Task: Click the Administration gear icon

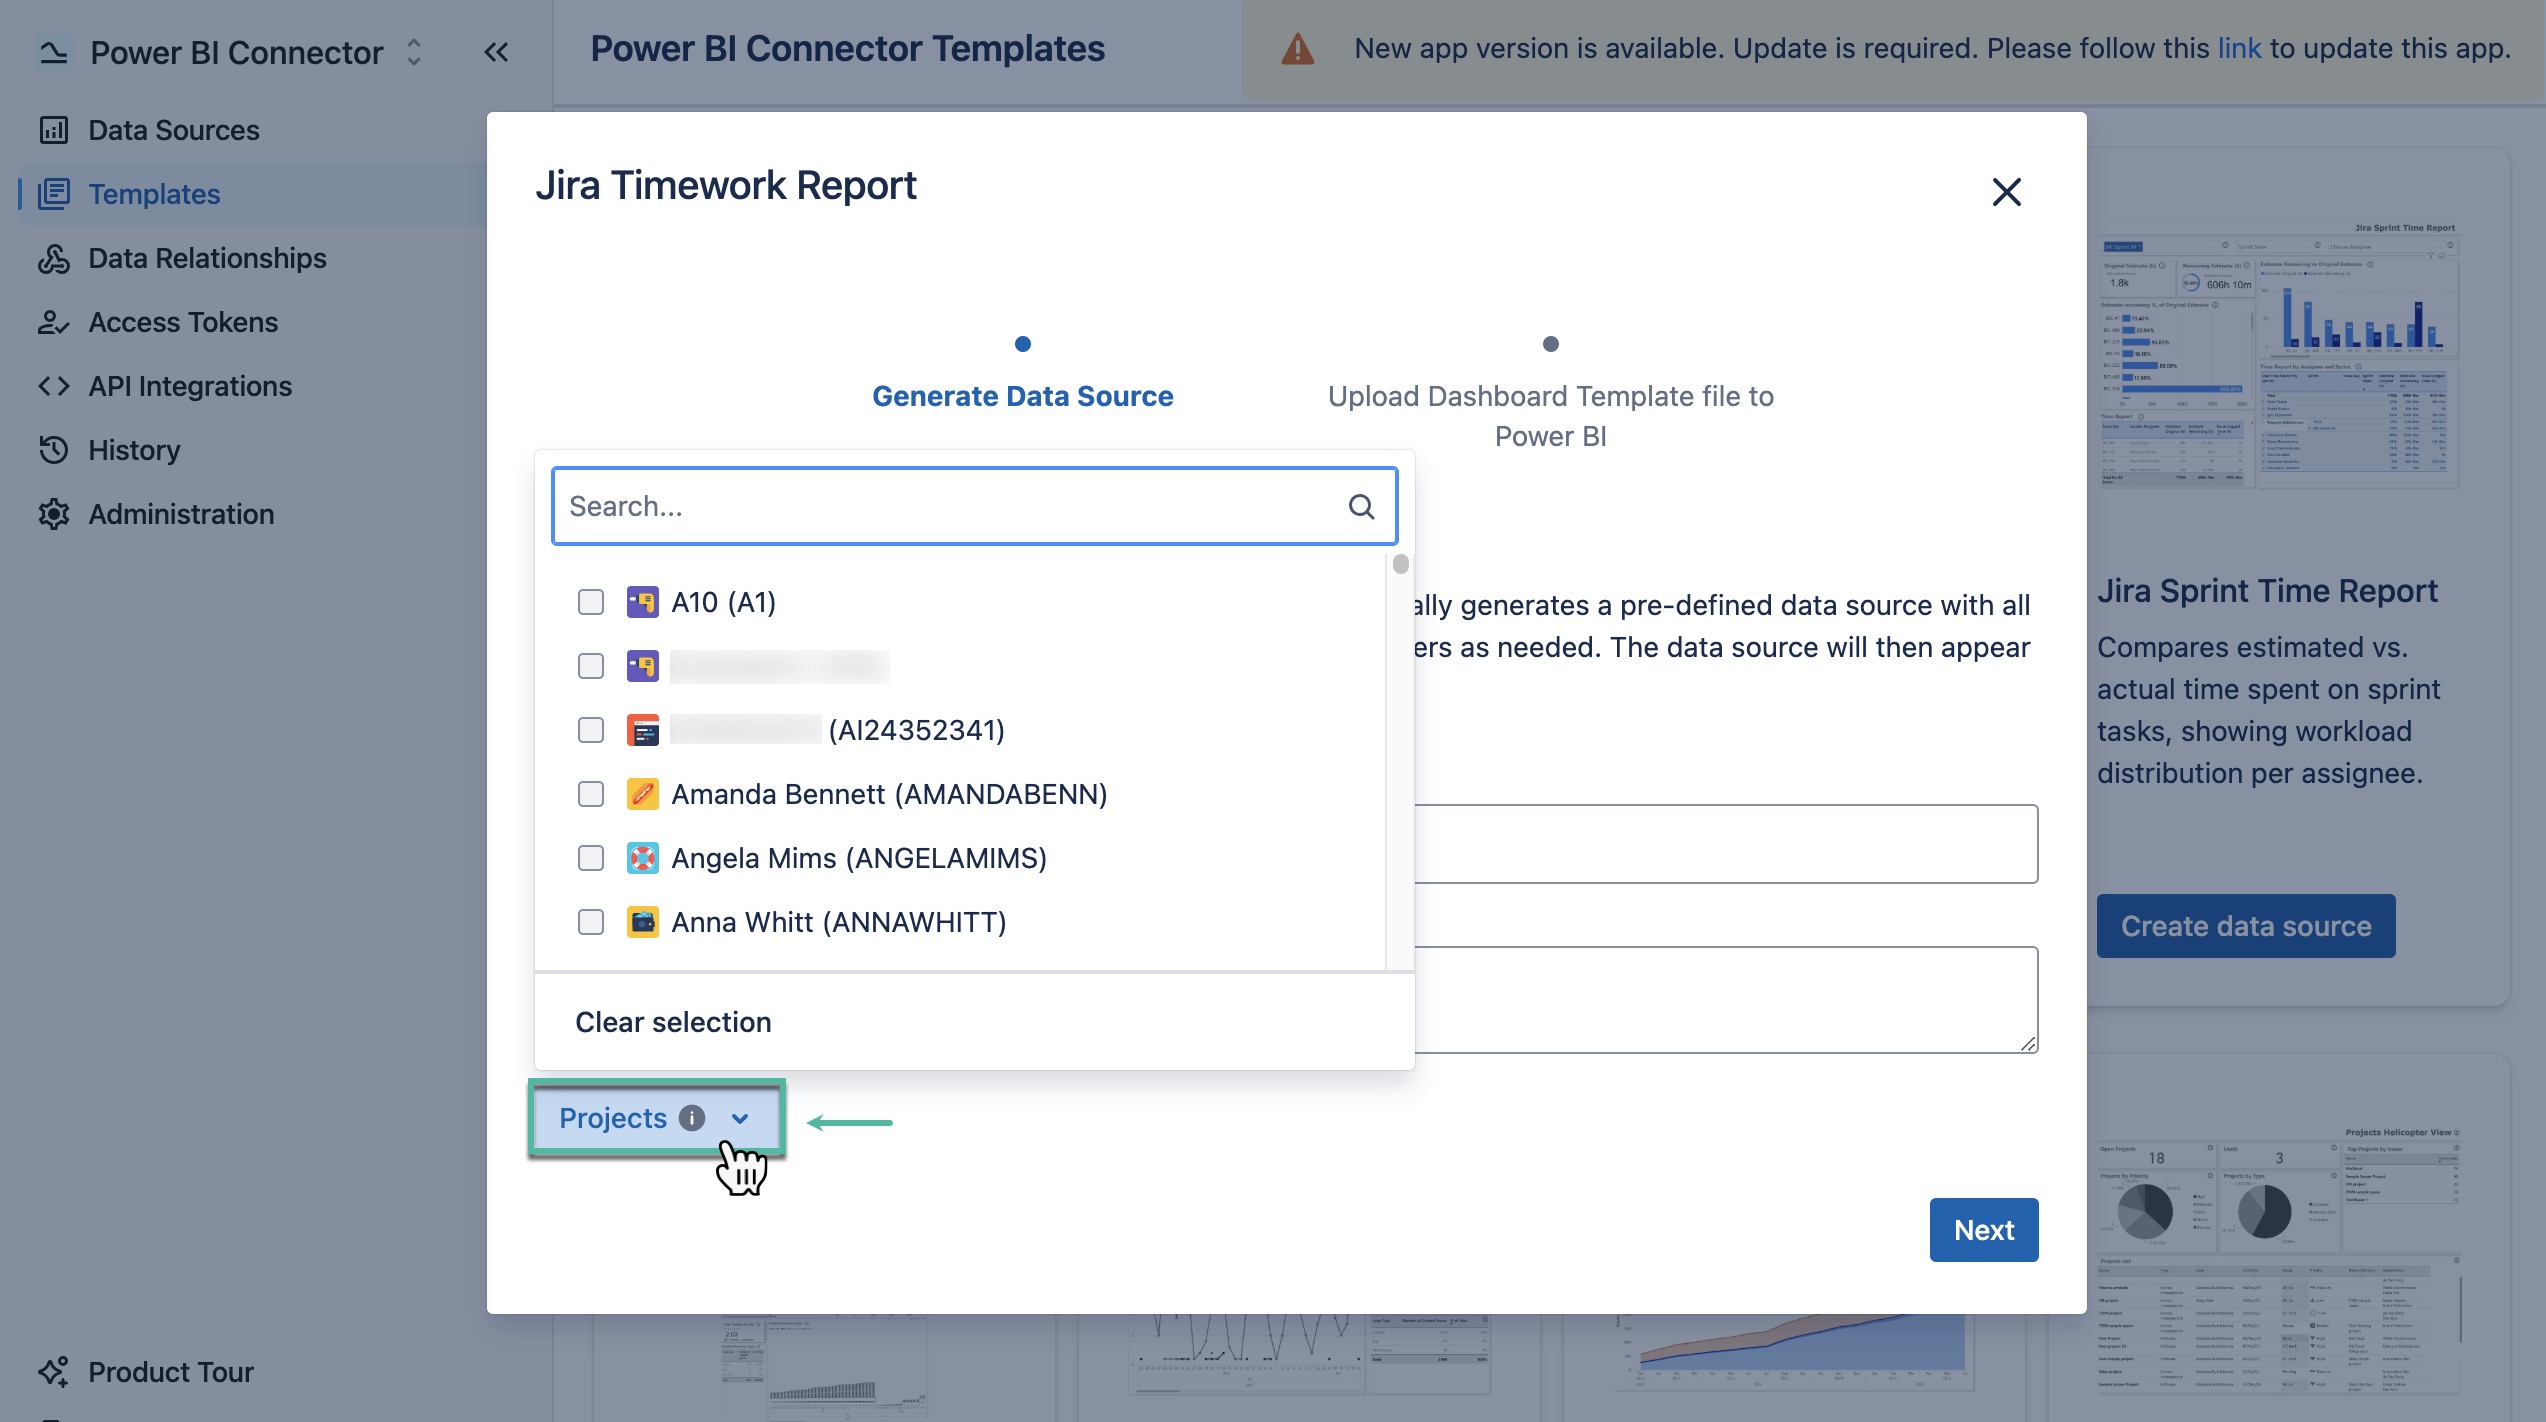Action: click(x=54, y=514)
